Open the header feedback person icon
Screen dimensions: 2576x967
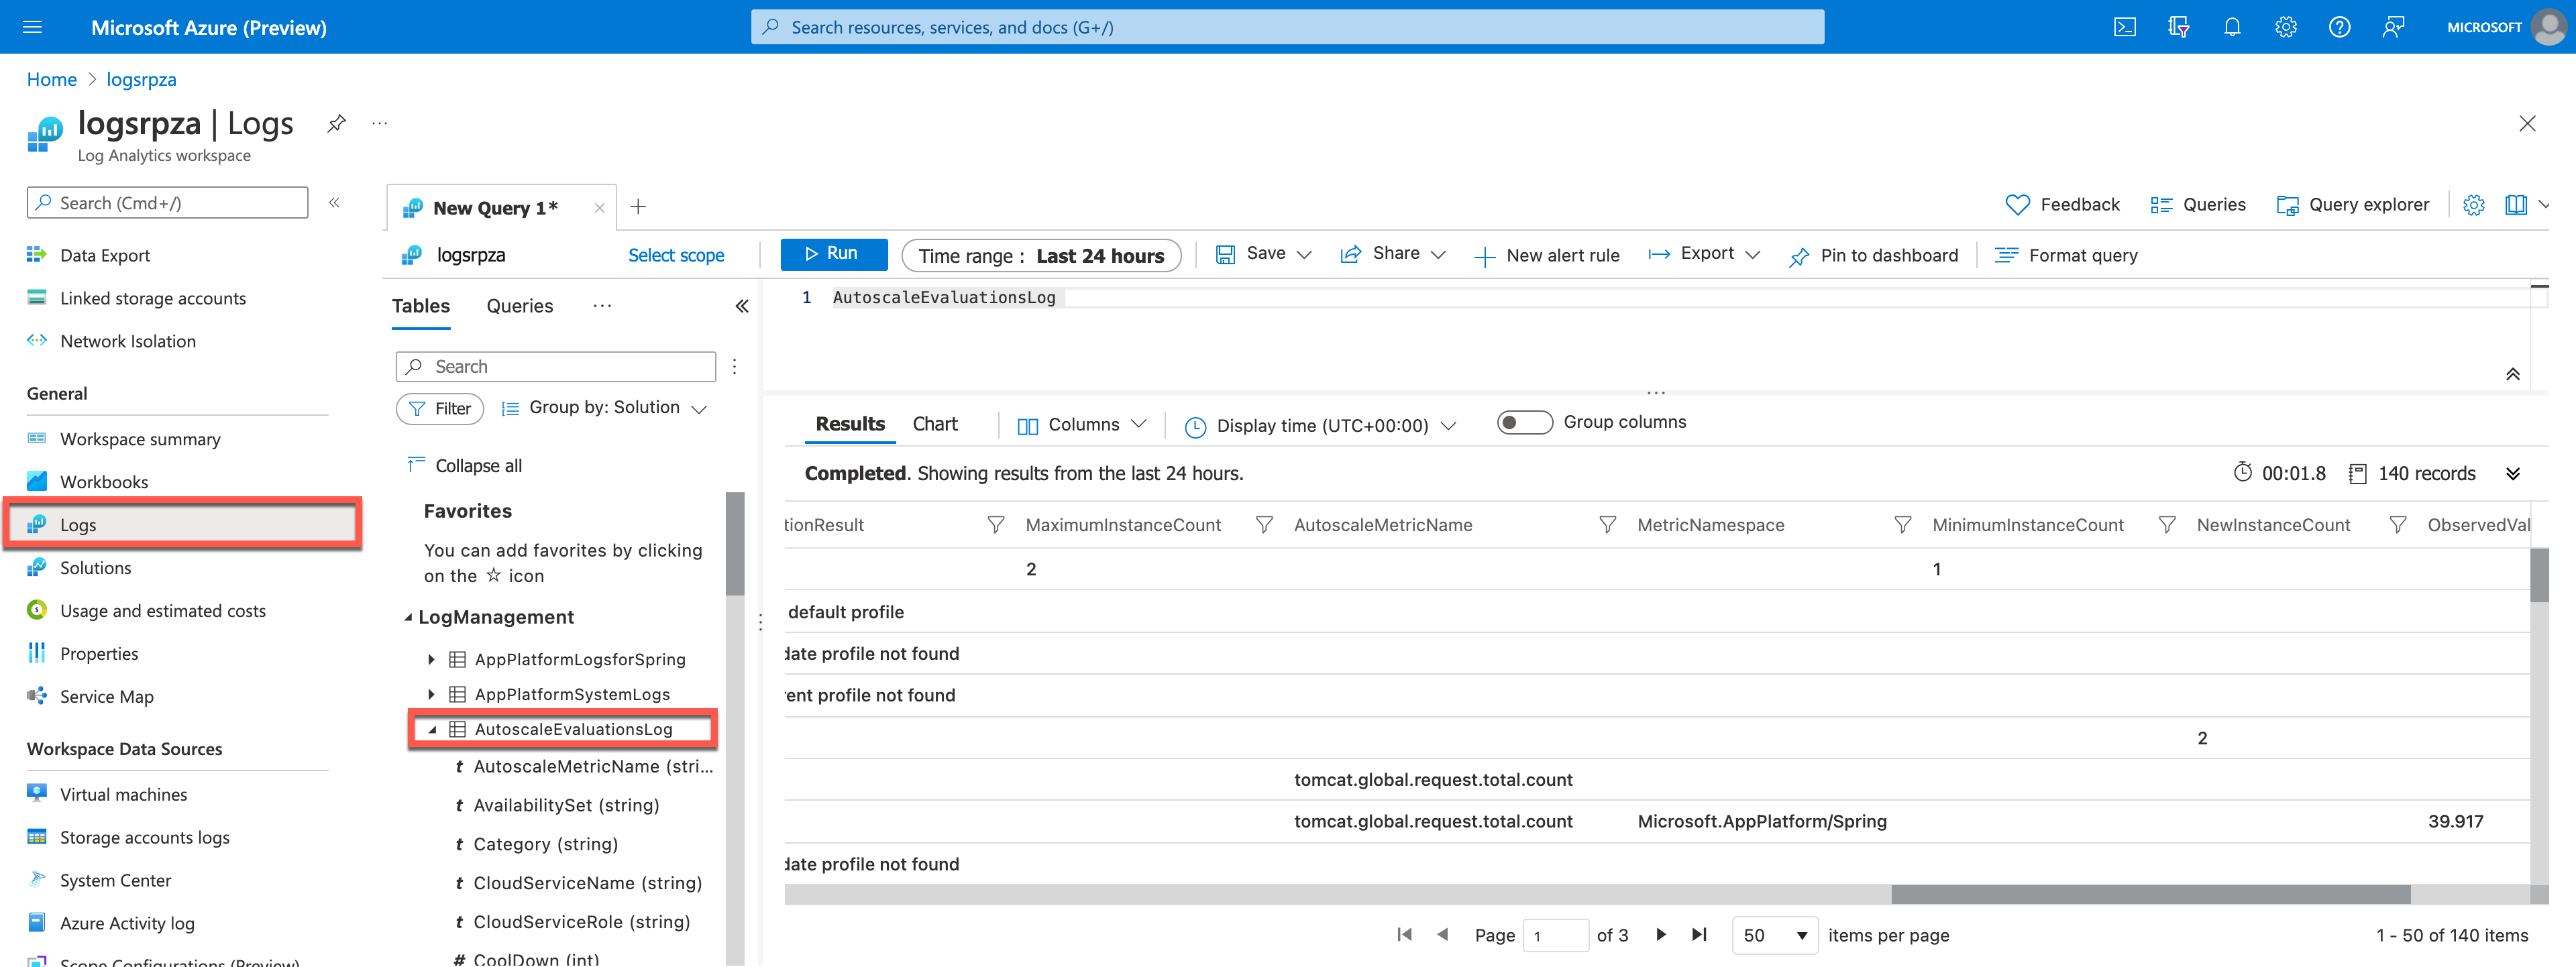(2393, 27)
